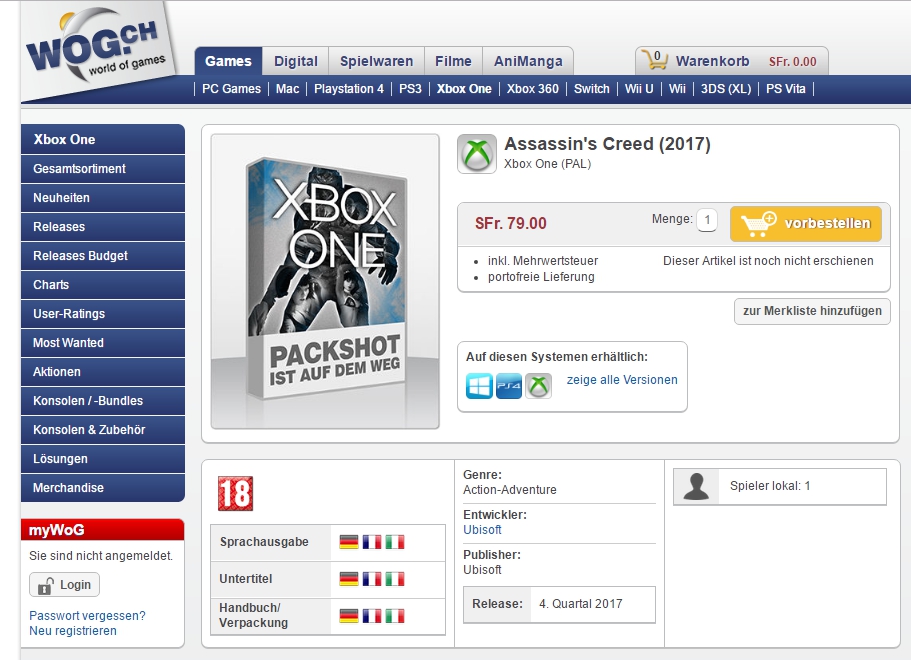Click the Xbox One packshot placeholder image
The image size is (911, 660).
[x=325, y=282]
